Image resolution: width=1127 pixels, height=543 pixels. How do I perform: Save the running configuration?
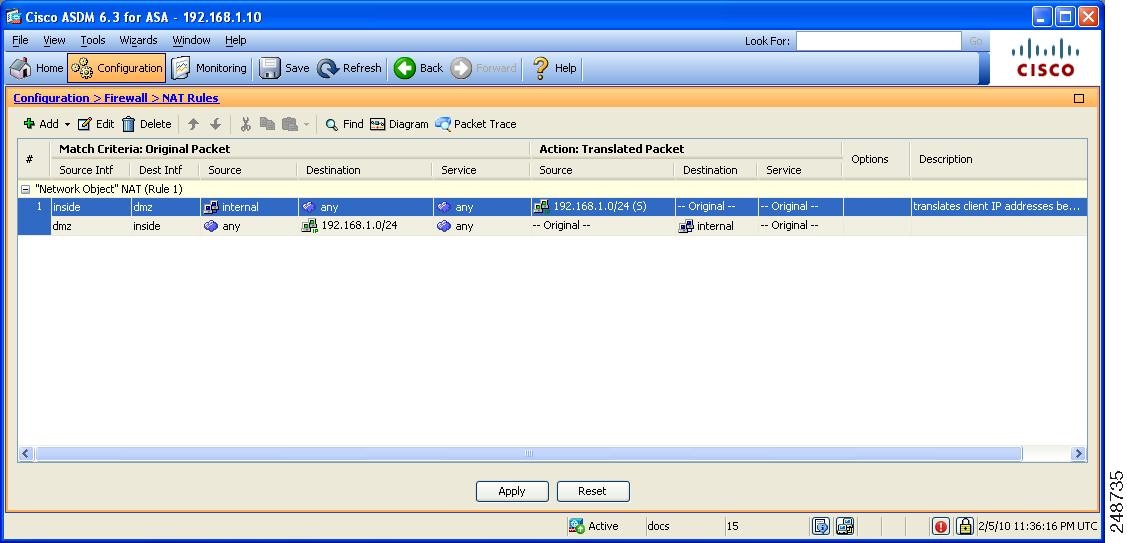(x=284, y=68)
